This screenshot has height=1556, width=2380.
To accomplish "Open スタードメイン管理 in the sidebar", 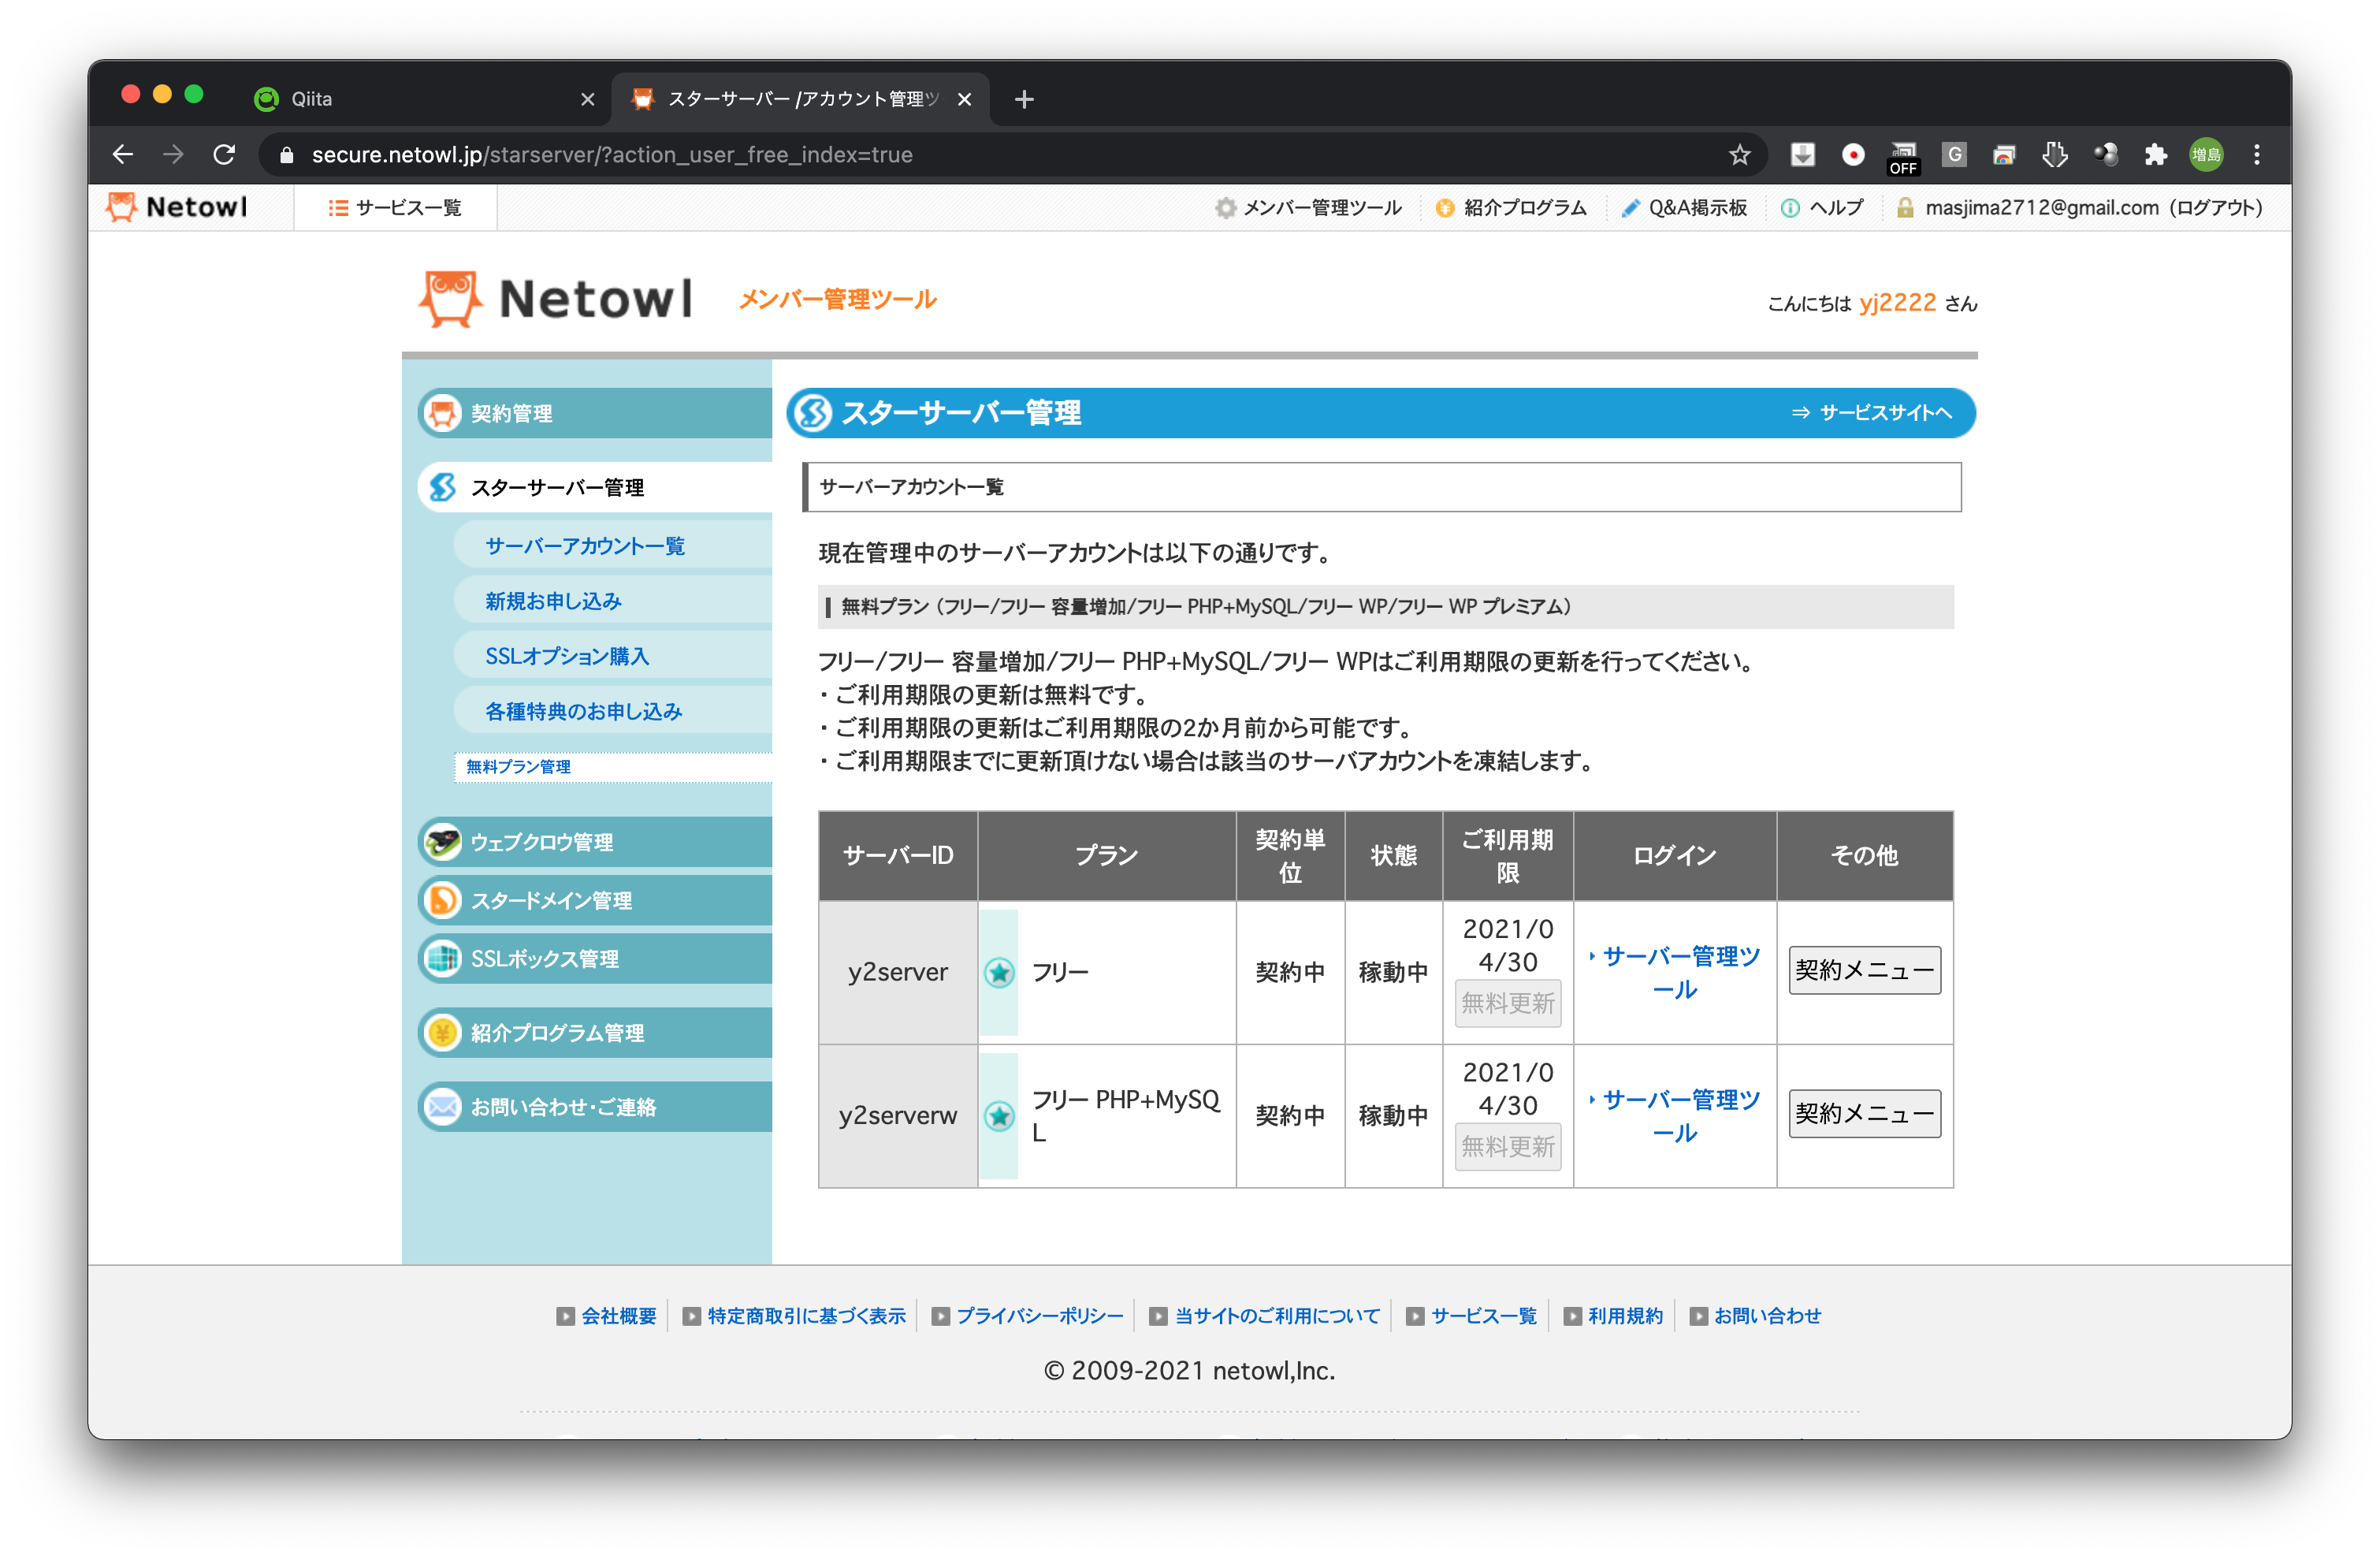I will tap(596, 900).
